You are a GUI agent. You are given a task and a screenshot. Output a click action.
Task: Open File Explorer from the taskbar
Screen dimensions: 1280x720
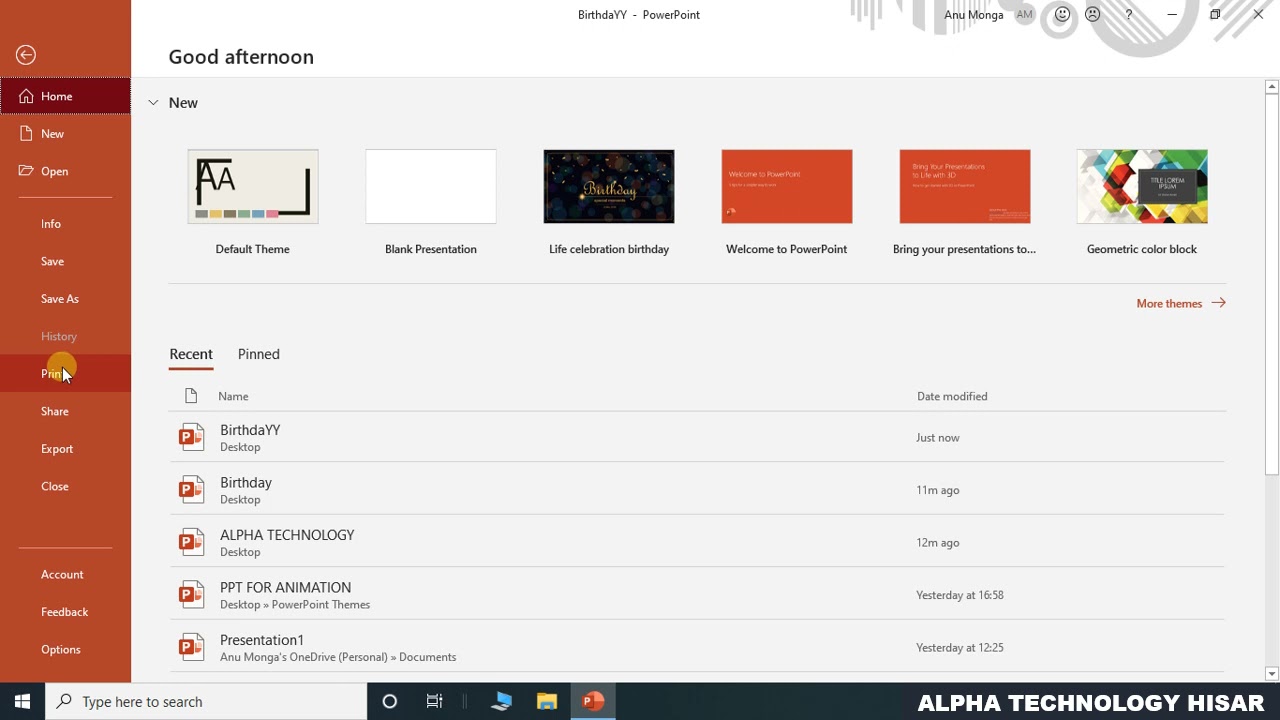click(x=546, y=701)
